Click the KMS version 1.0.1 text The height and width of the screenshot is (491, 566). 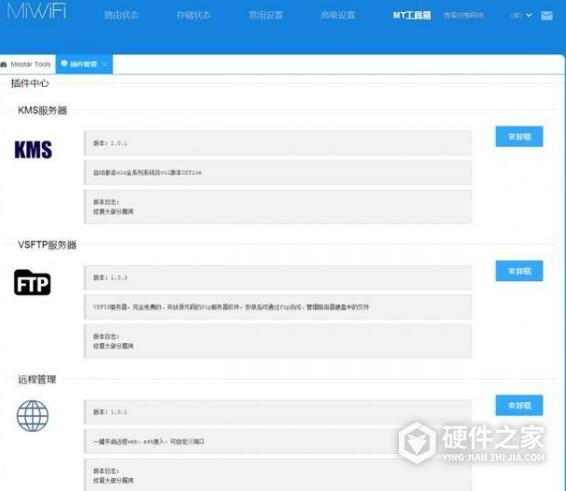point(110,143)
